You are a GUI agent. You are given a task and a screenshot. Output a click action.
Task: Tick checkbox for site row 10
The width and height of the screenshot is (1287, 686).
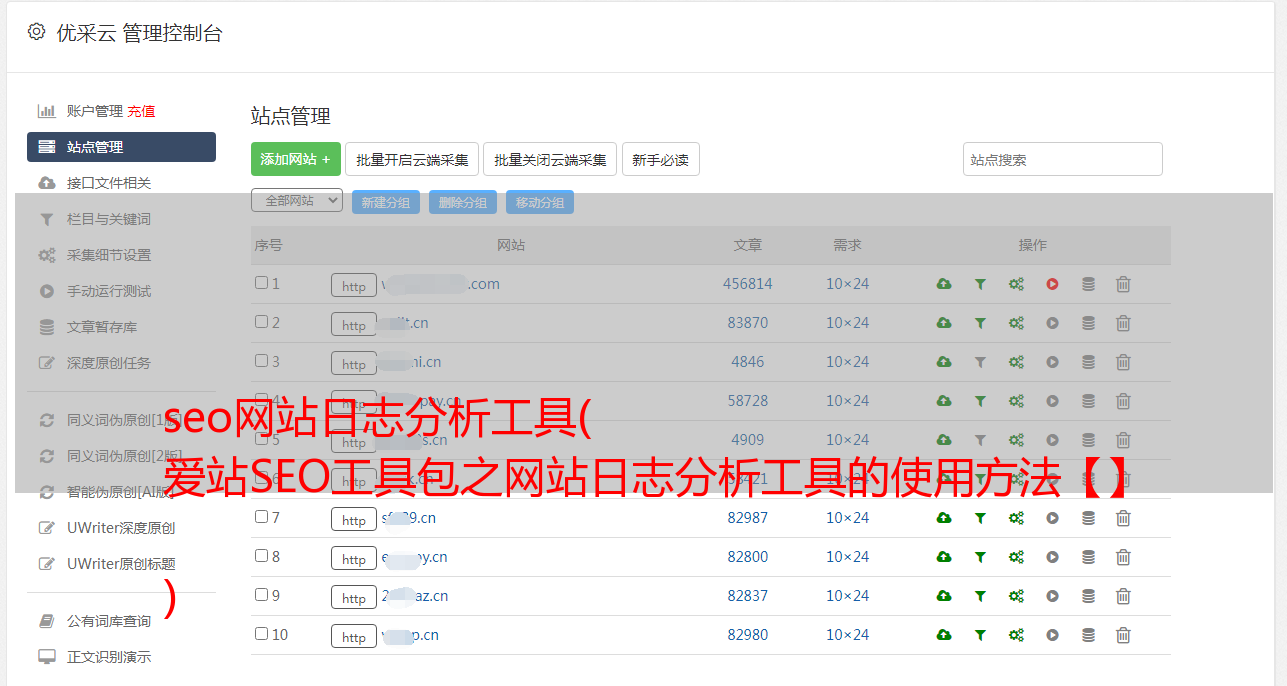coord(261,634)
